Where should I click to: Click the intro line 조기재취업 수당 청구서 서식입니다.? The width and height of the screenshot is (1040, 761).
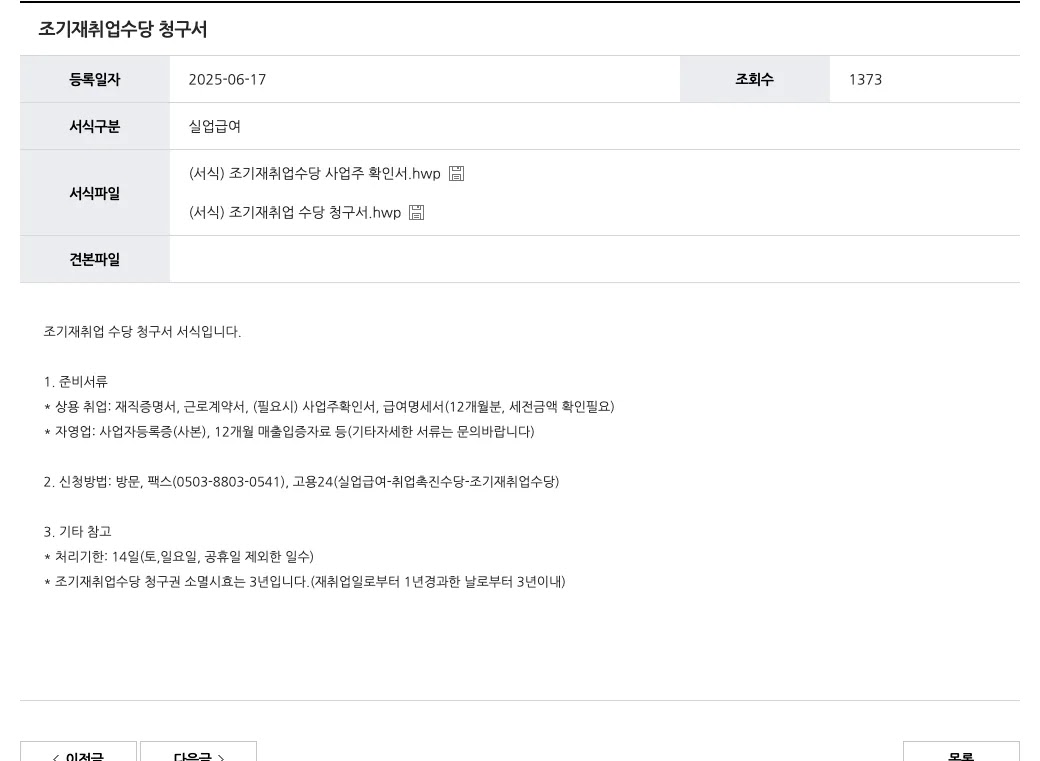coord(142,332)
